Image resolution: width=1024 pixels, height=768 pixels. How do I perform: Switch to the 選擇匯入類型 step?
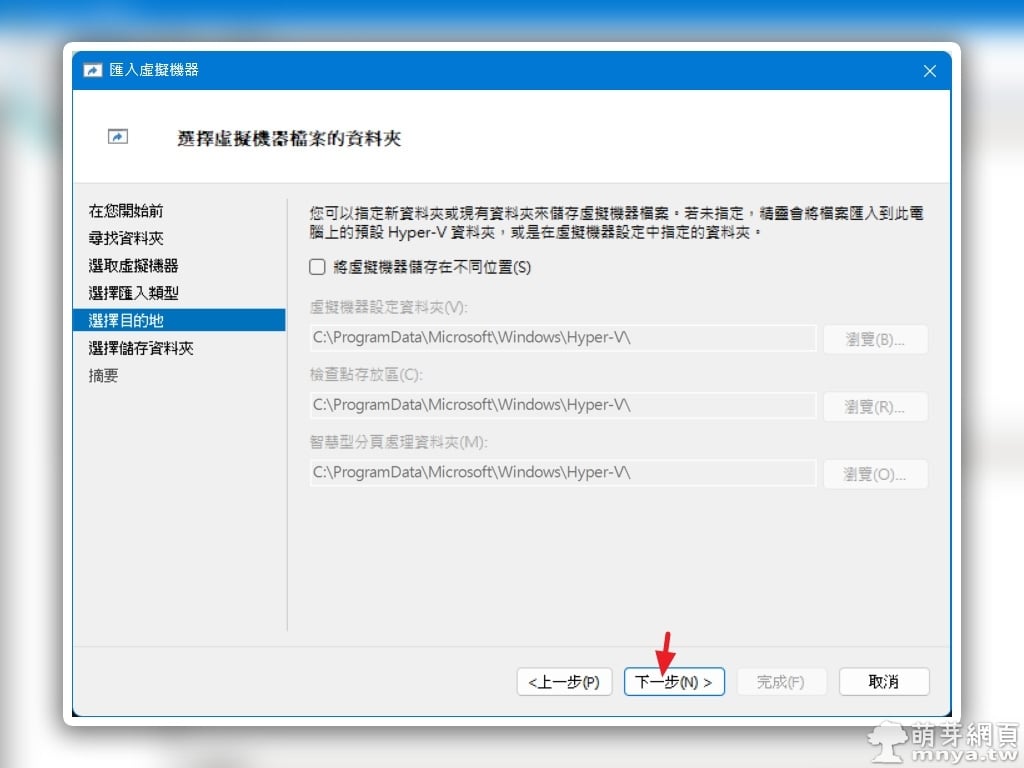133,293
